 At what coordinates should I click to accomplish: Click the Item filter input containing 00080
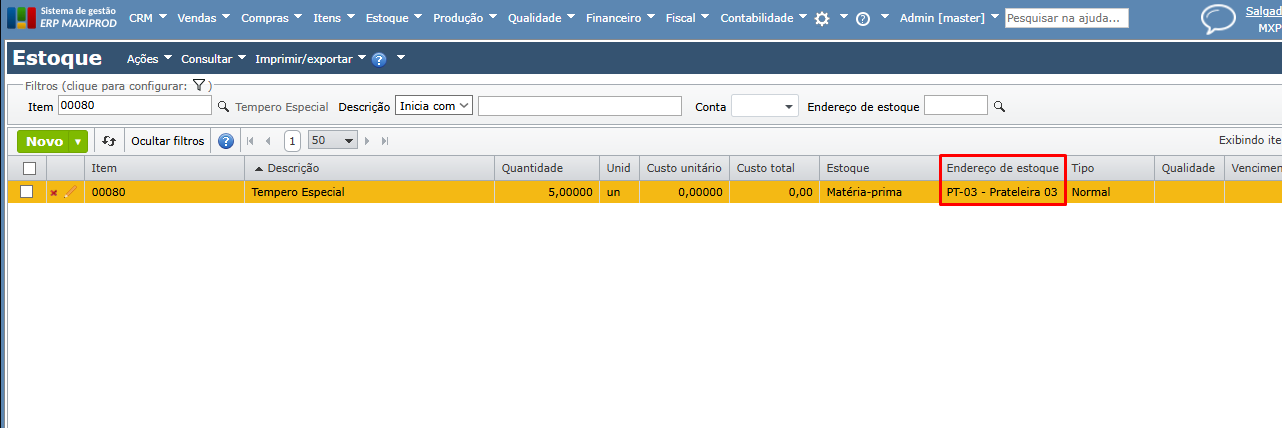coord(134,106)
